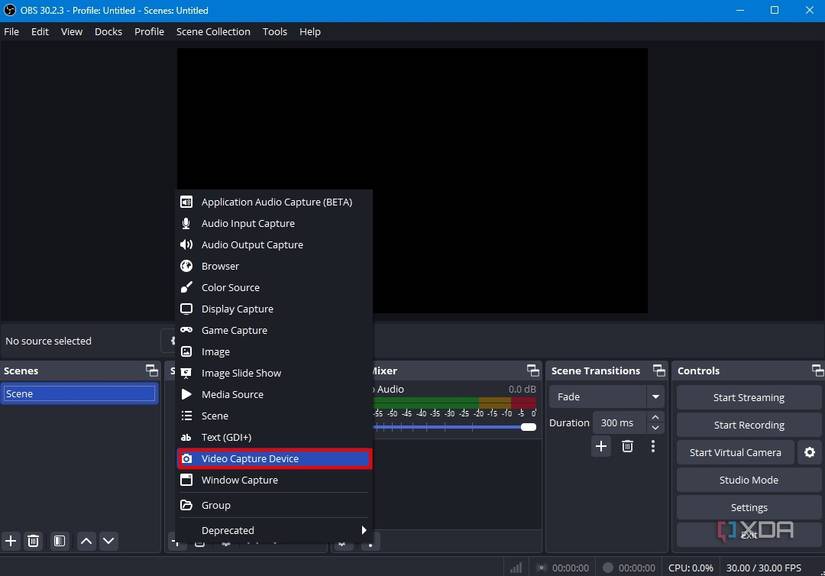Click the Window Capture icon
The image size is (825, 576).
coord(186,480)
